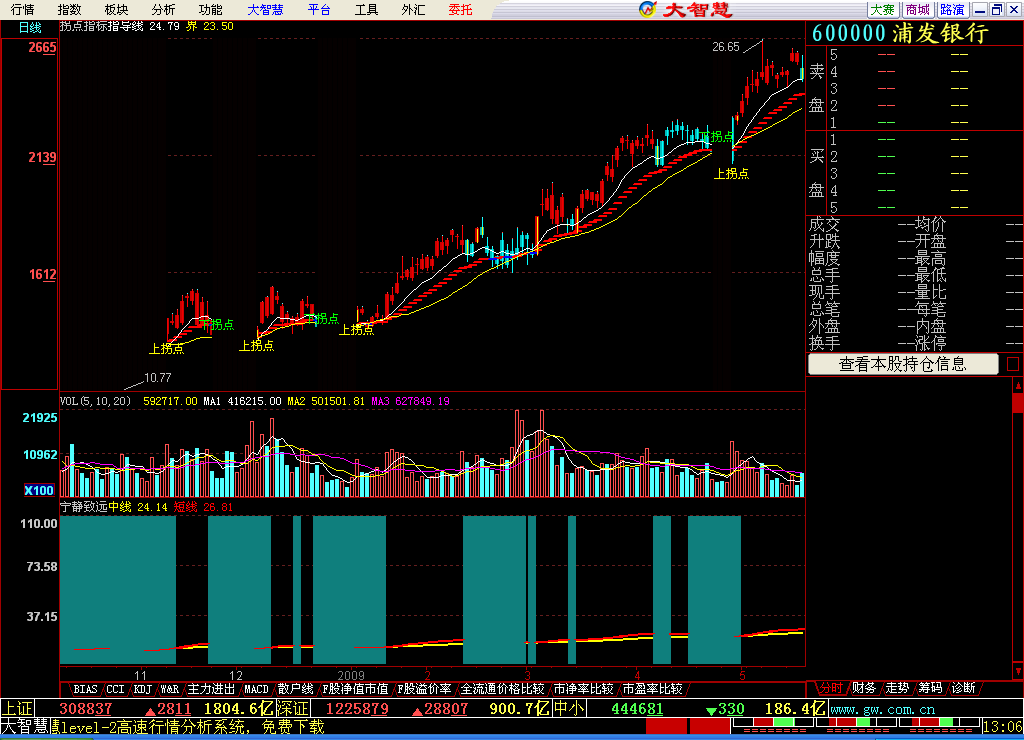Click the 日线 period label

(x=29, y=27)
